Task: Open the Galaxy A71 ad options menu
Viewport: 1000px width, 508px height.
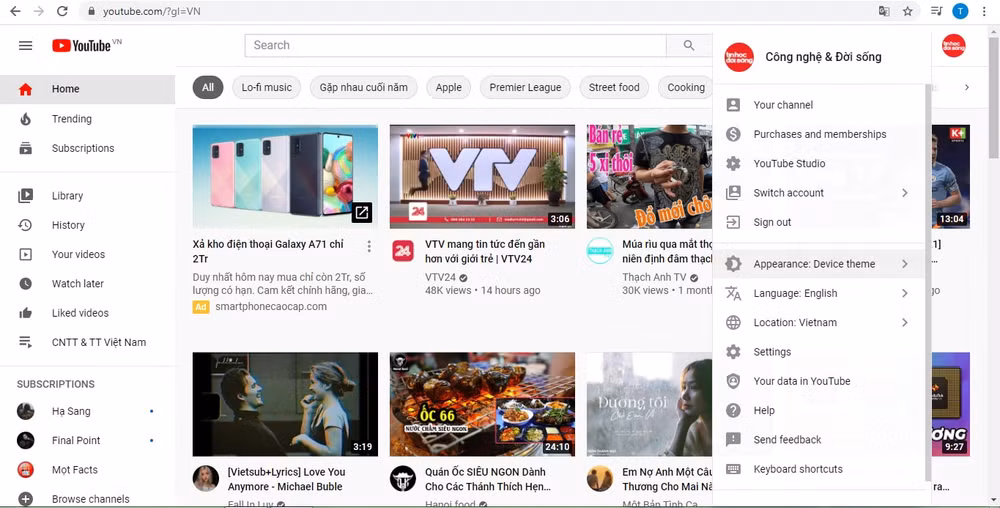Action: coord(369,247)
